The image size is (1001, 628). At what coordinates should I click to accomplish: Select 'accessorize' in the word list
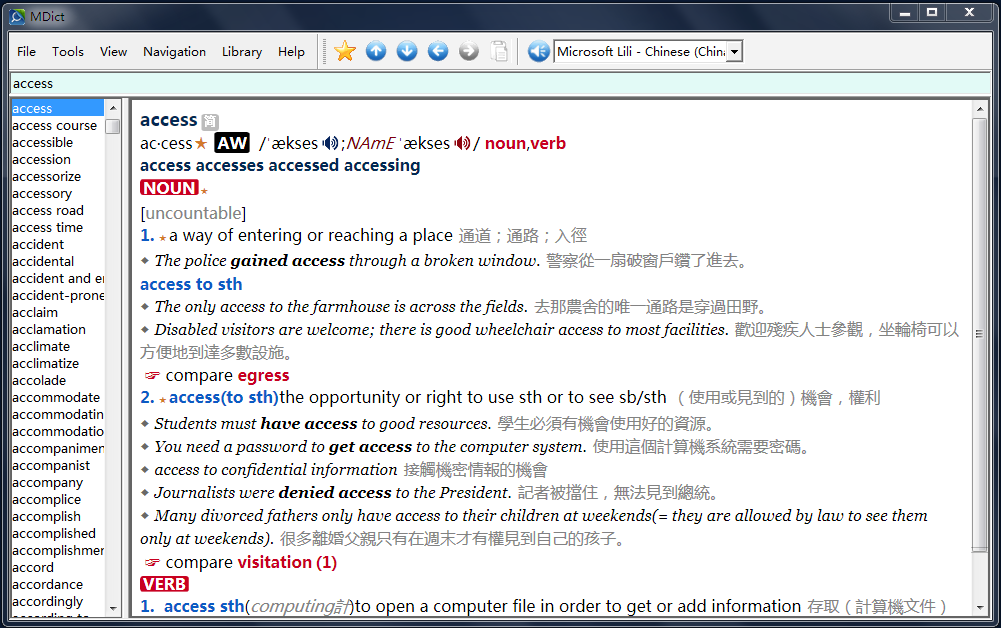(47, 177)
